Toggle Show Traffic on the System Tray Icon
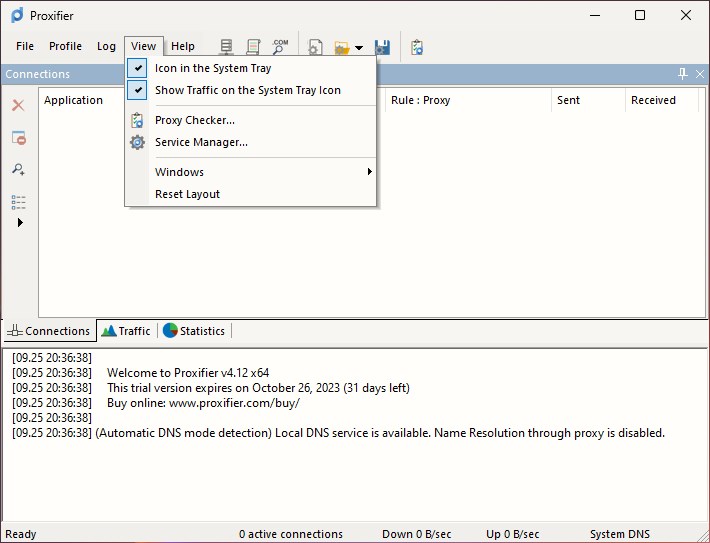The width and height of the screenshot is (710, 543). 247,90
